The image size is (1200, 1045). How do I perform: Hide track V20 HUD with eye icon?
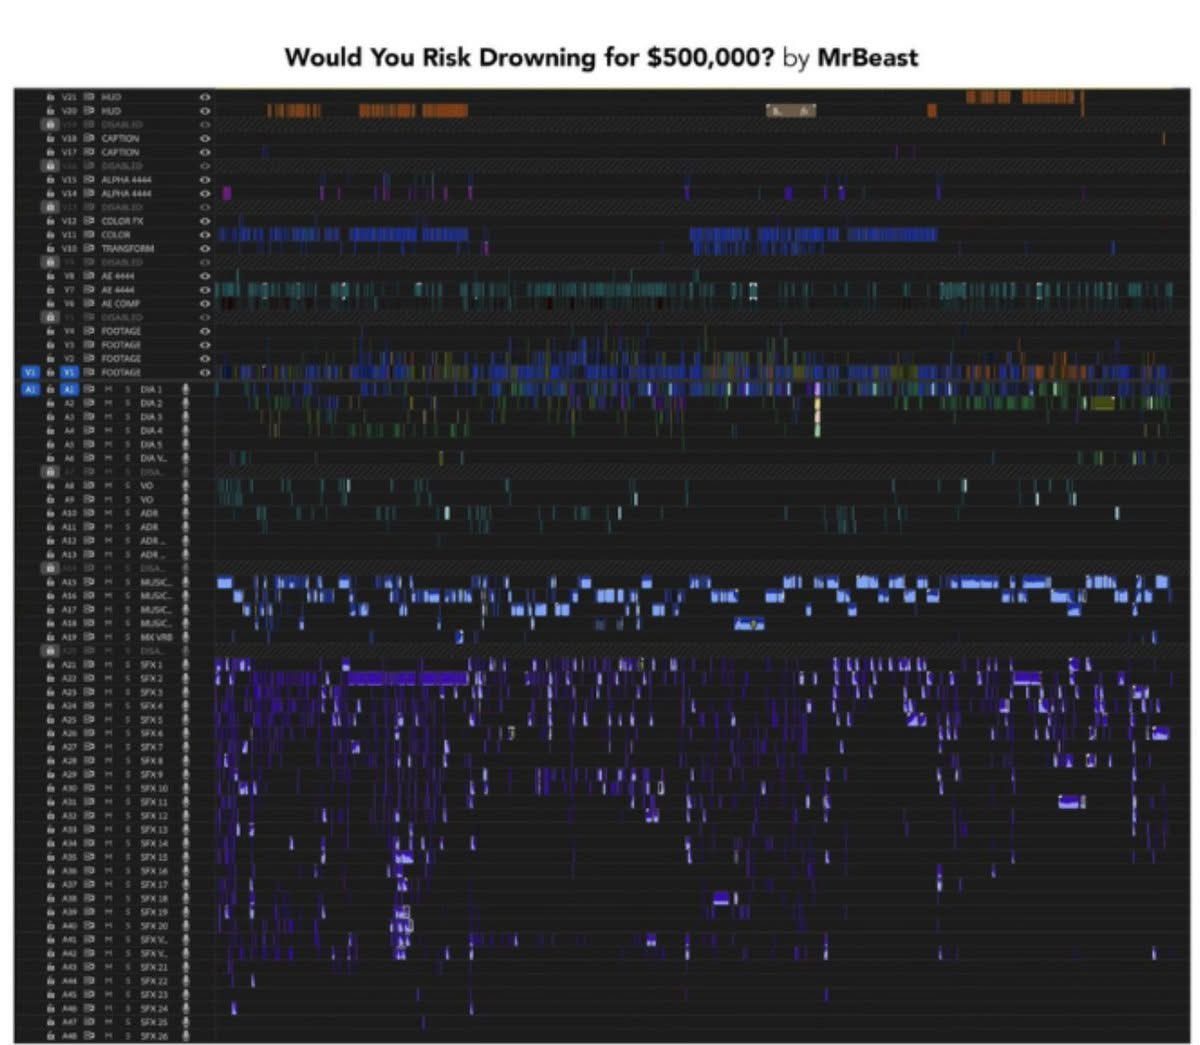click(x=205, y=111)
